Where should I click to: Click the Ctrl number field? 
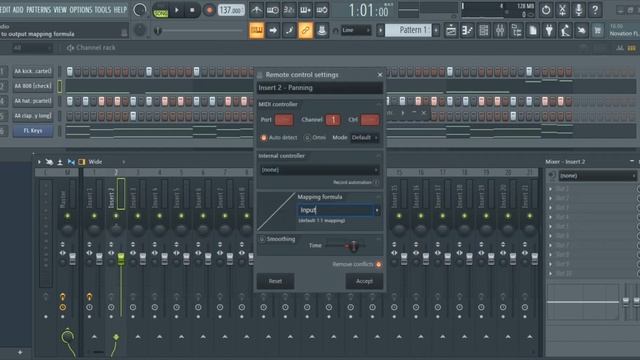click(370, 120)
